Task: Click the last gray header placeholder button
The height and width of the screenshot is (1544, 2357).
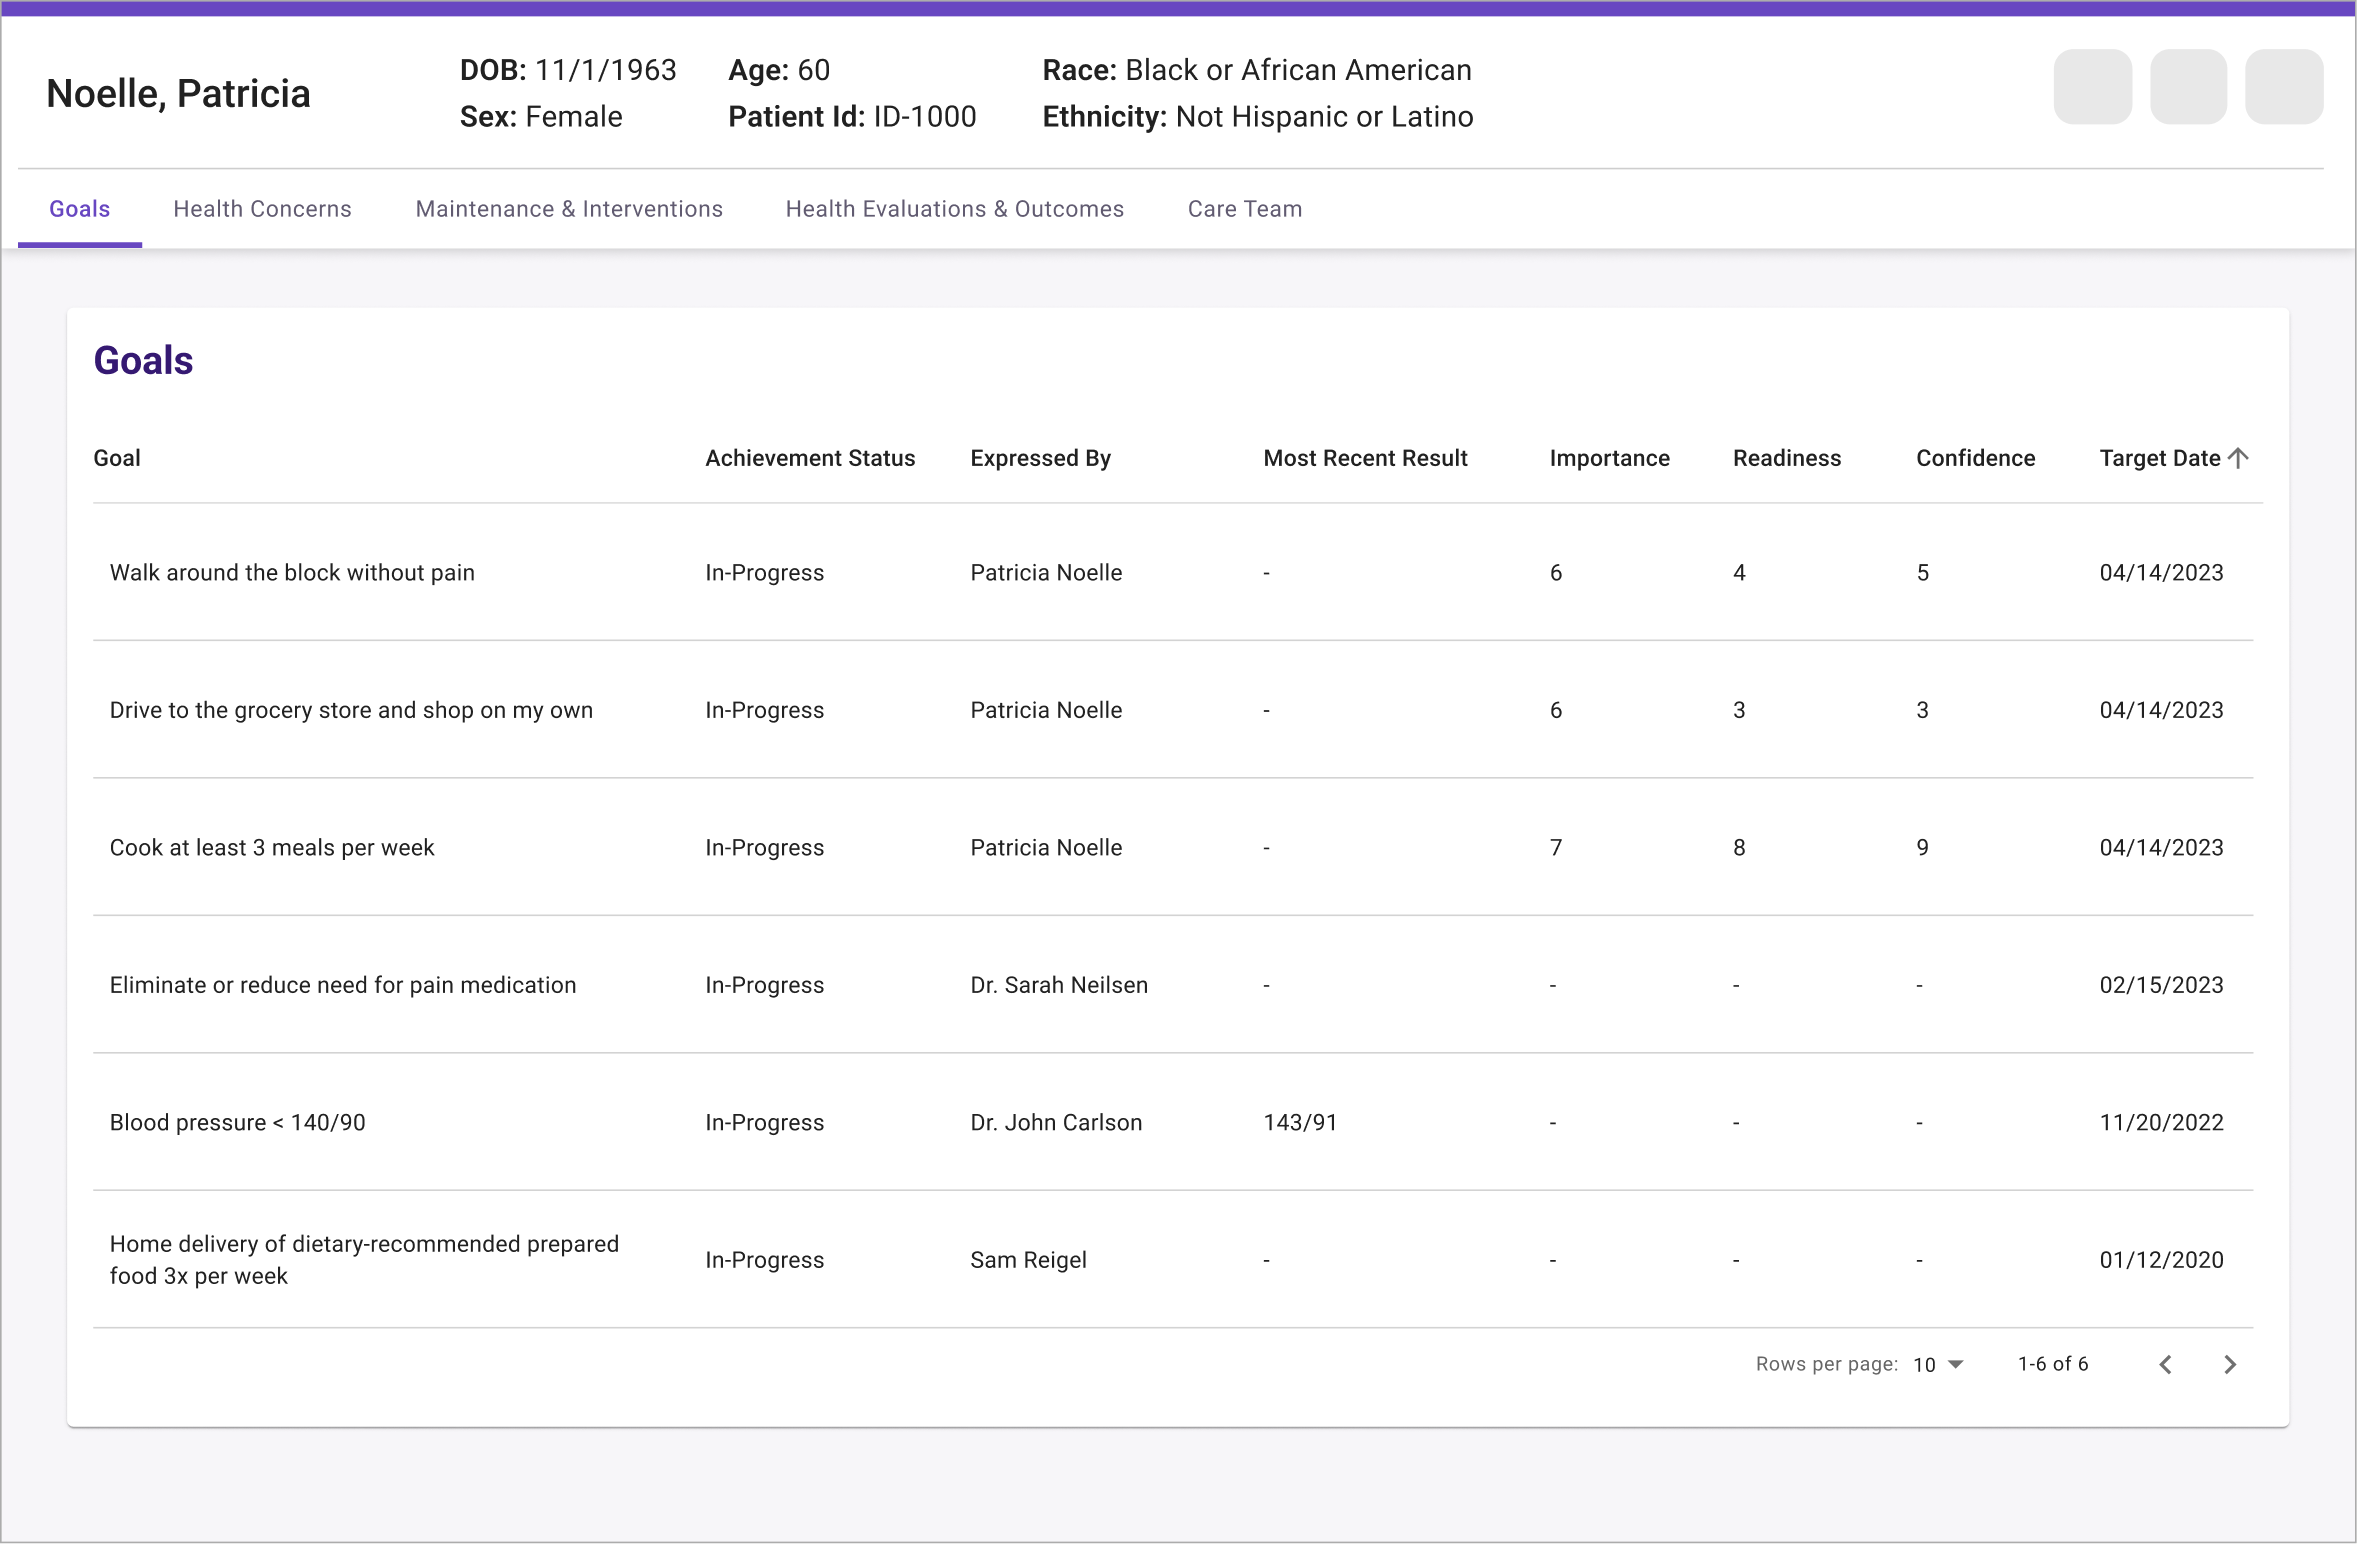Action: coord(2284,87)
